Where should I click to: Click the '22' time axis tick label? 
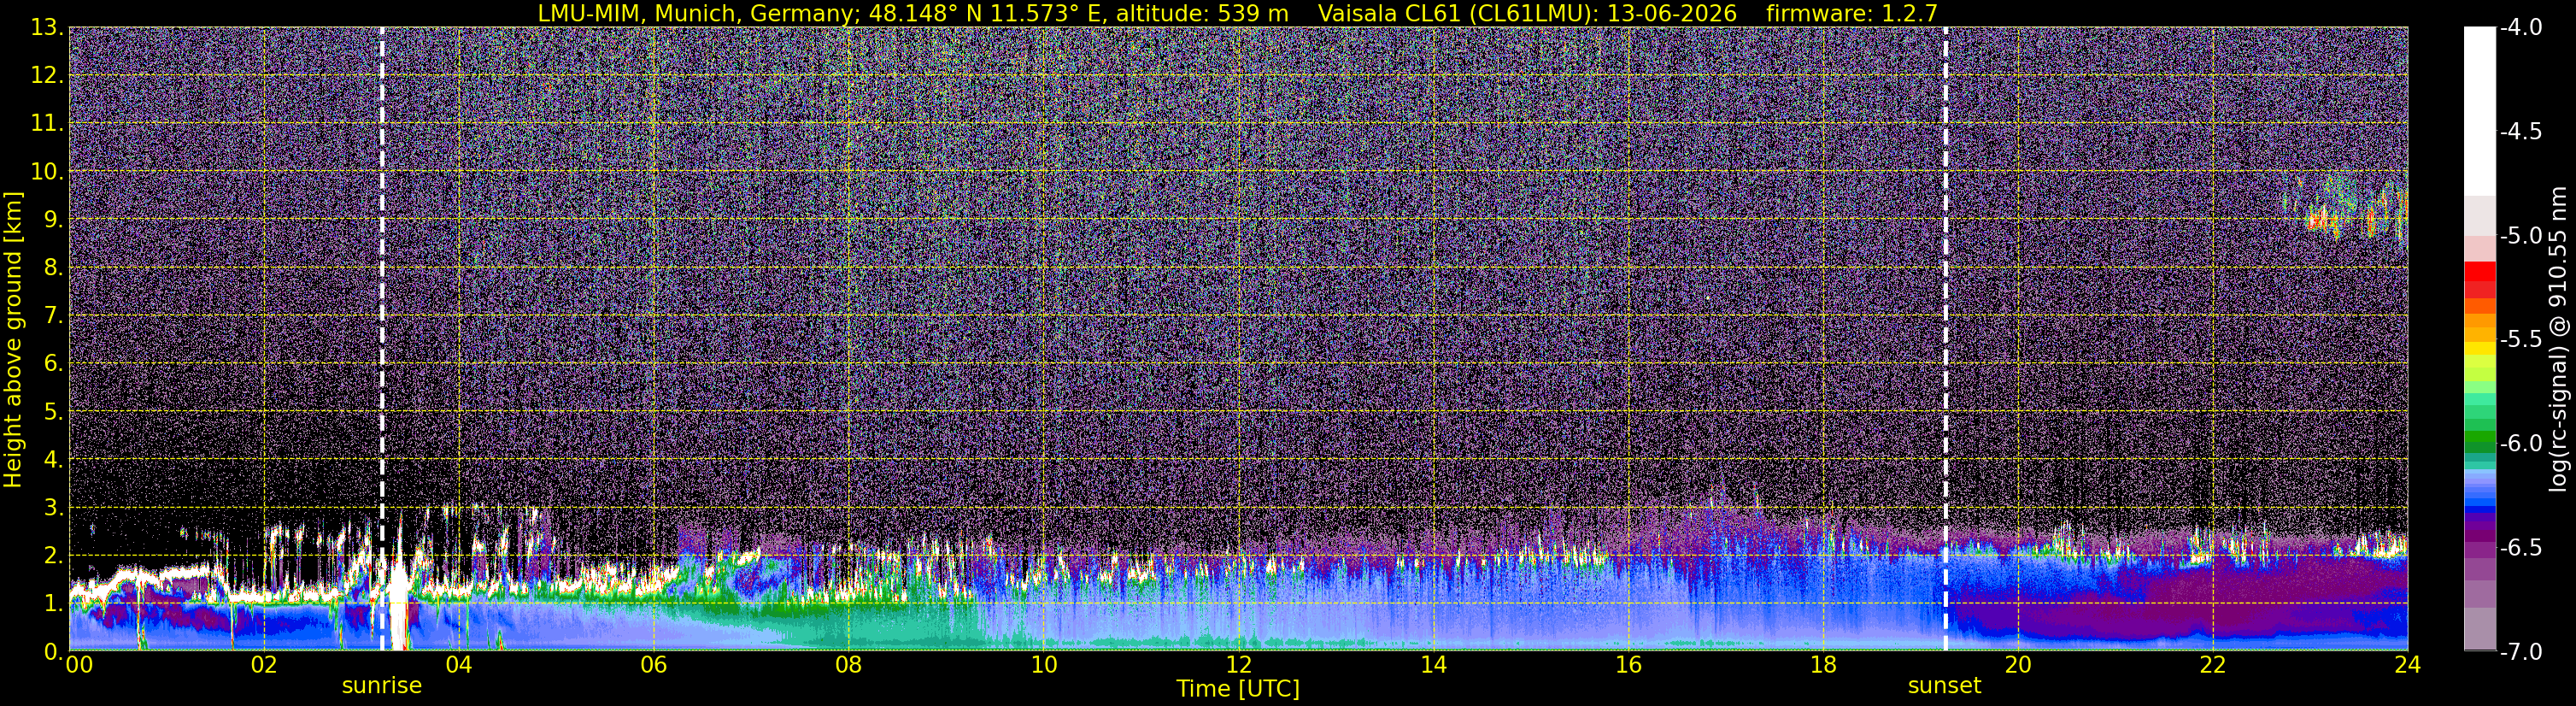[2214, 665]
